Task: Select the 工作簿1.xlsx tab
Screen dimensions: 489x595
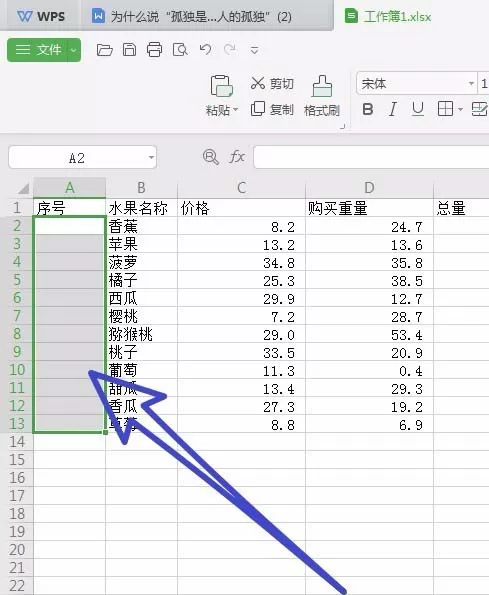Action: coord(388,17)
